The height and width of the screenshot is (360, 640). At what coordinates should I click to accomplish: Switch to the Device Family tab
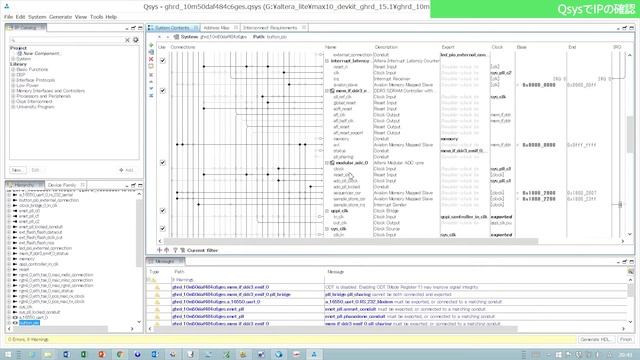[x=62, y=185]
